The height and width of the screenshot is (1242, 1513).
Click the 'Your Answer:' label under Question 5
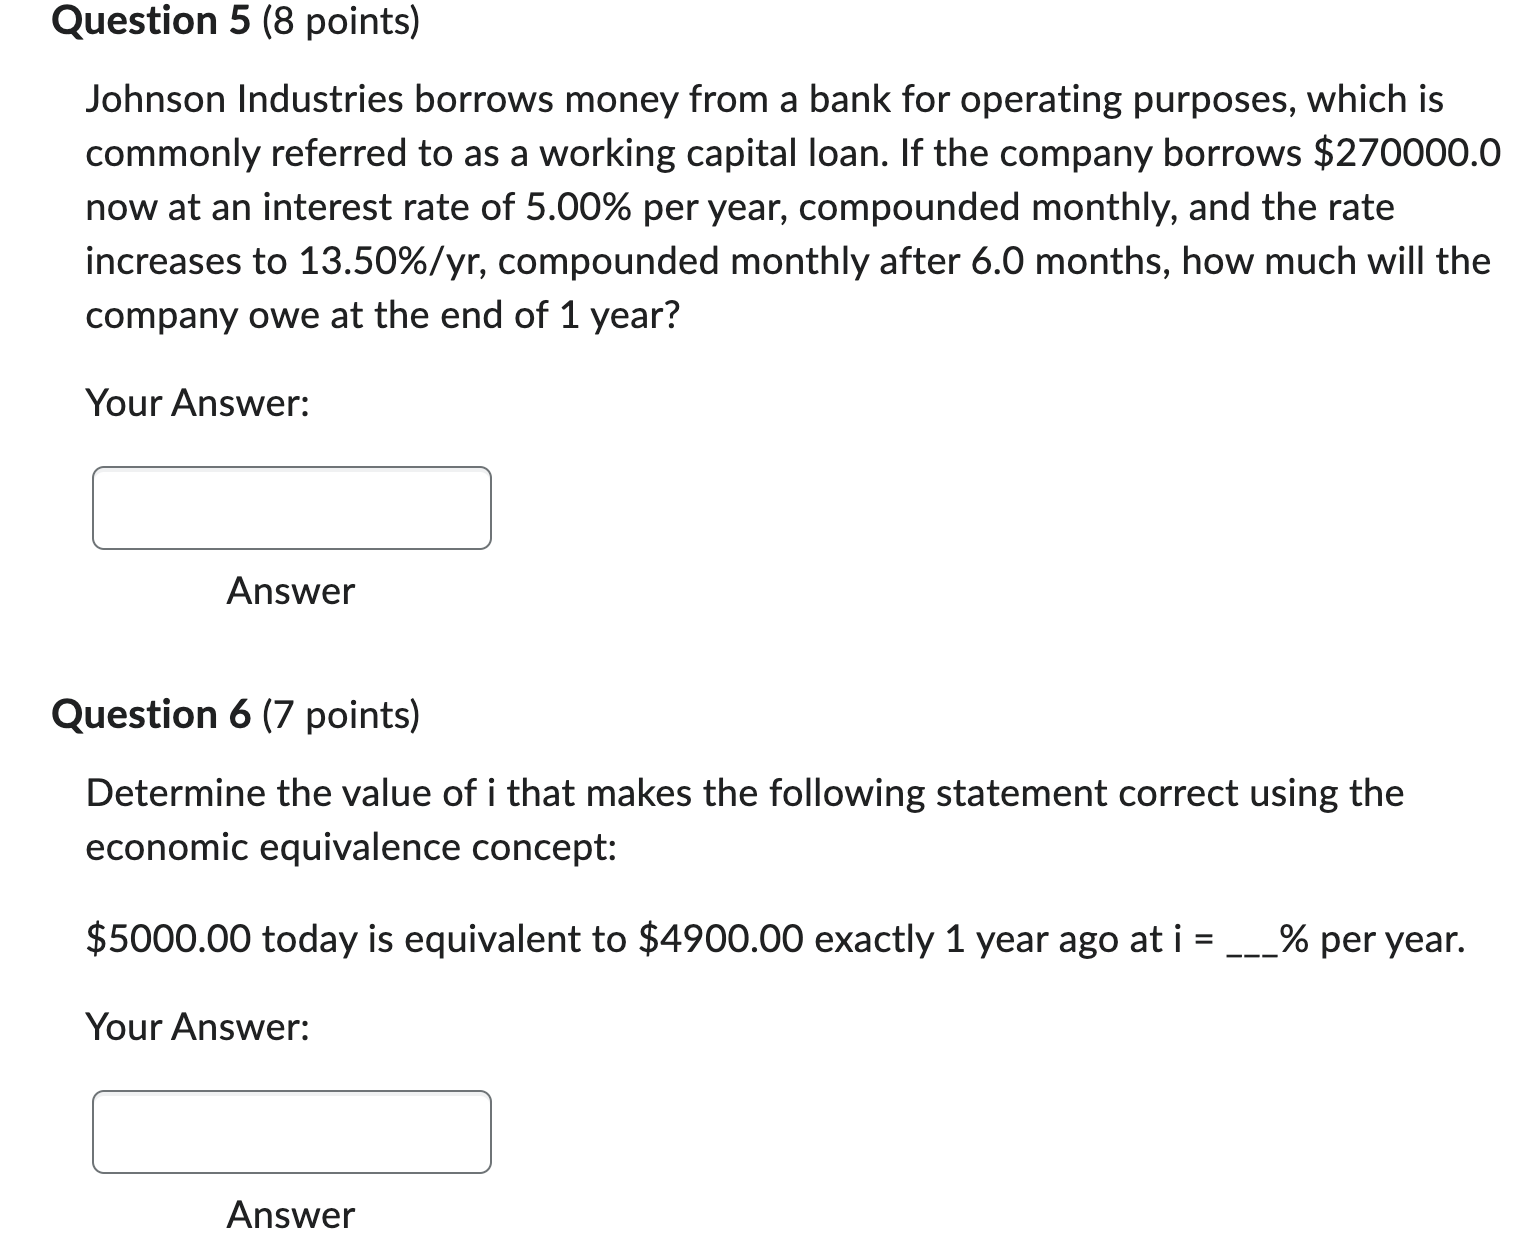point(197,402)
